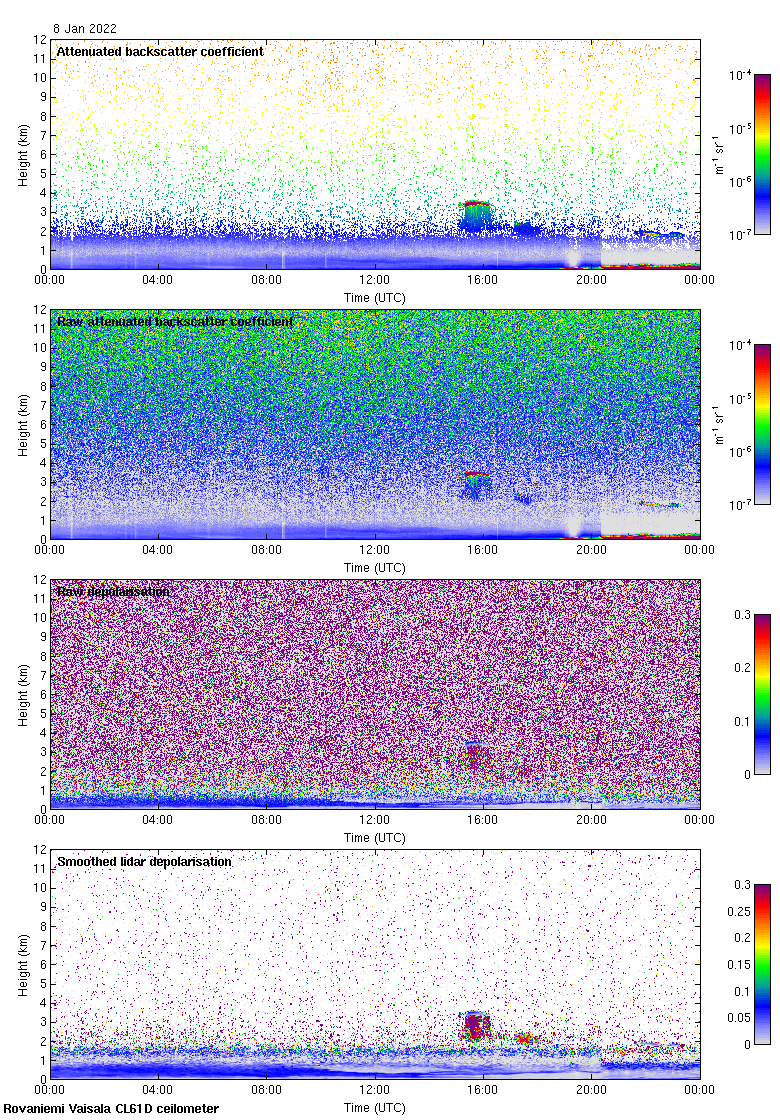Click the smoothed lidar depolarisation colour bar
Screen dimensions: 780x1120
[x=762, y=964]
